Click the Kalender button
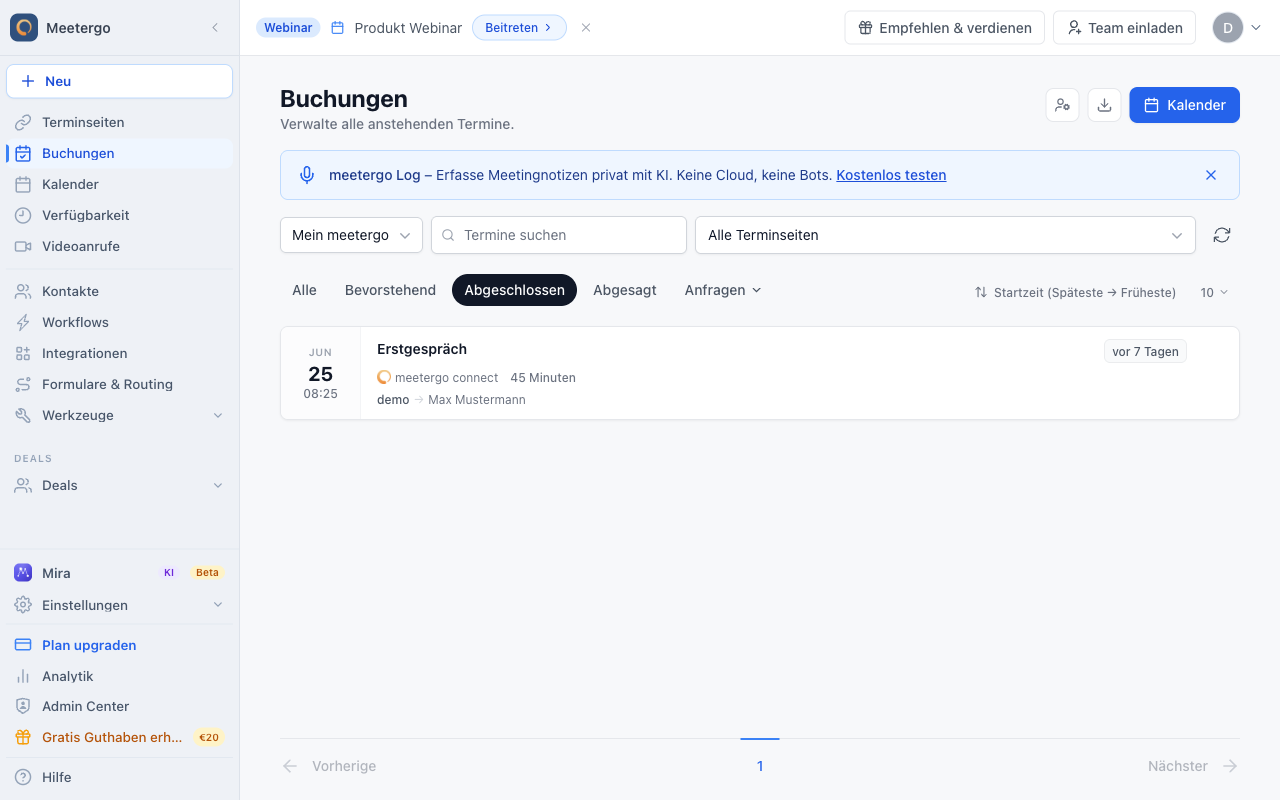The width and height of the screenshot is (1280, 800). click(1184, 105)
